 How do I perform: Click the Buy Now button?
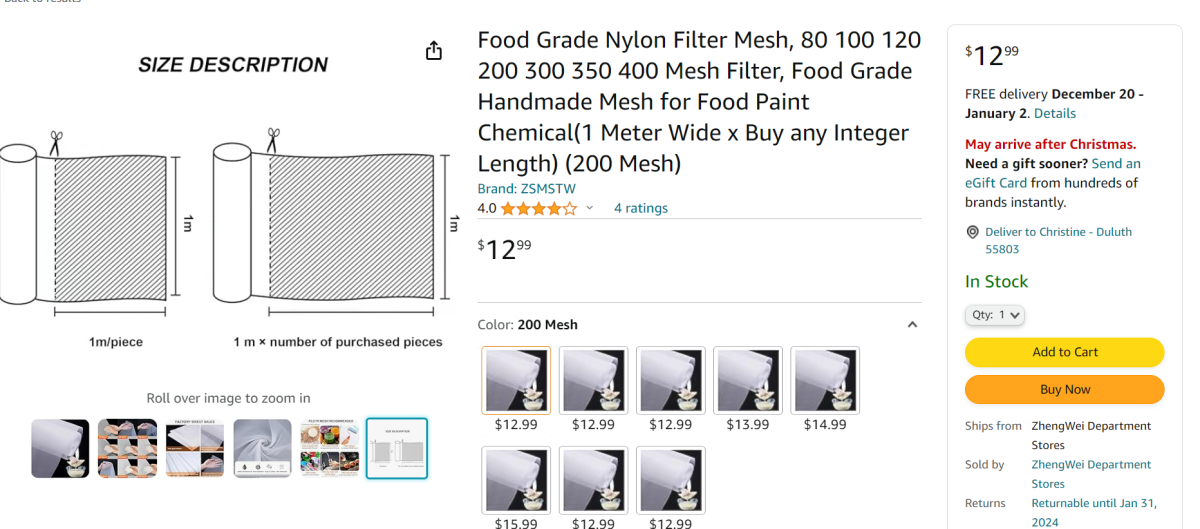[x=1065, y=389]
